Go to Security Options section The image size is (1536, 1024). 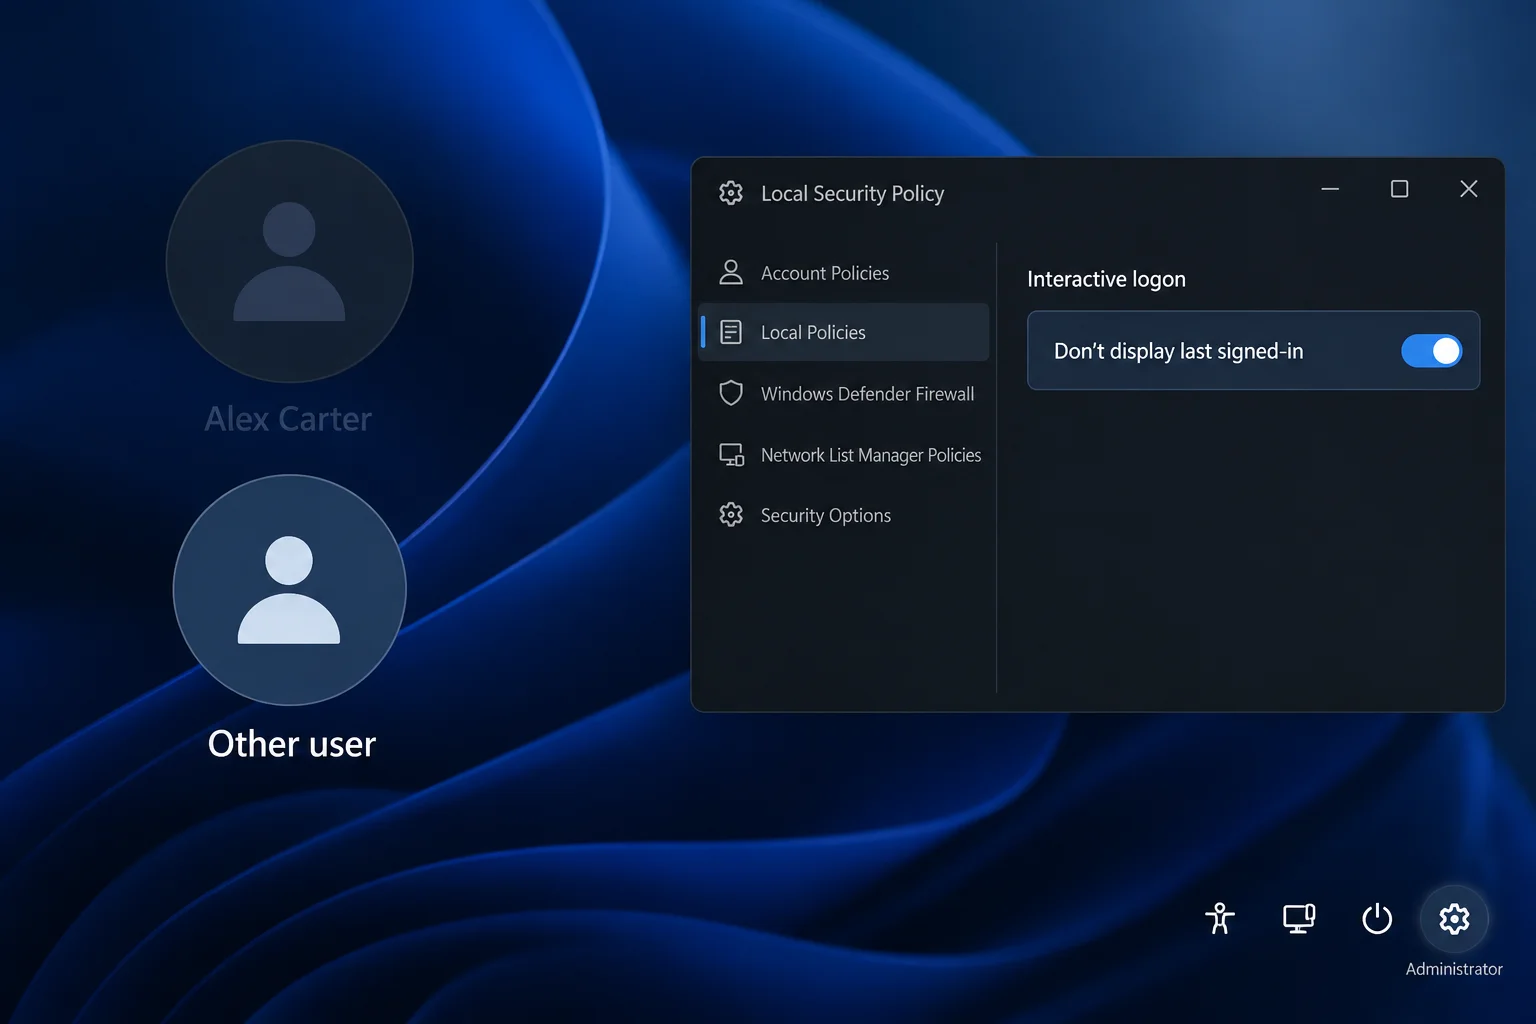pyautogui.click(x=844, y=515)
